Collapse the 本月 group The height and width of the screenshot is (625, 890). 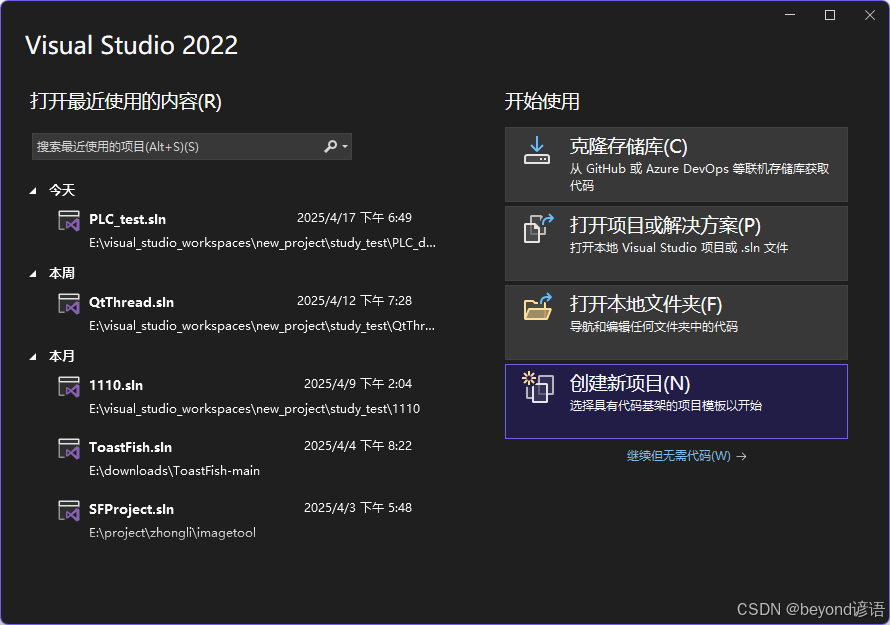33,357
